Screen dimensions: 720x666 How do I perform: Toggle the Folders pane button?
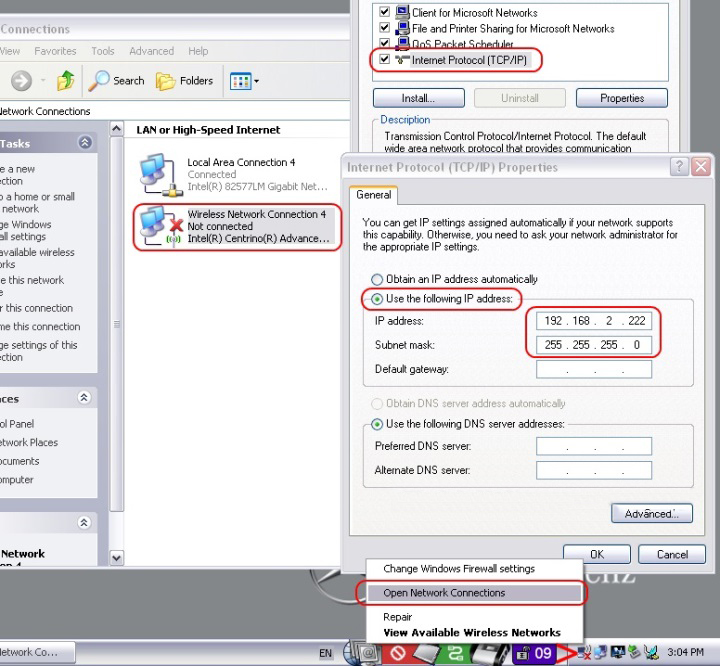pyautogui.click(x=184, y=81)
